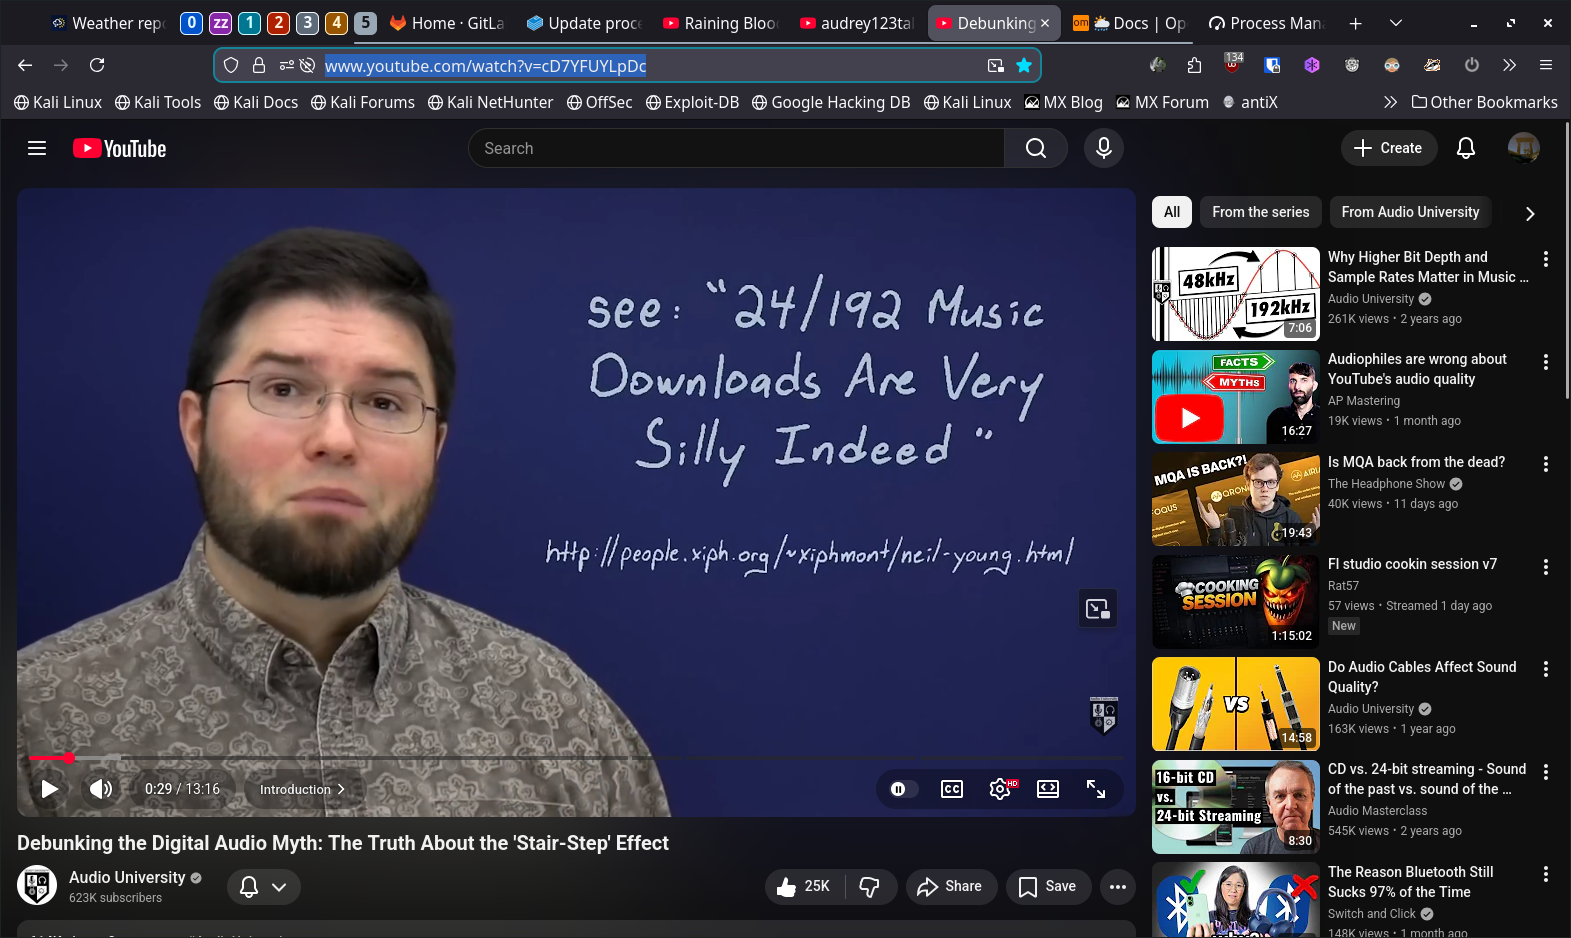Click the Share button
Viewport: 1571px width, 938px height.
click(950, 886)
